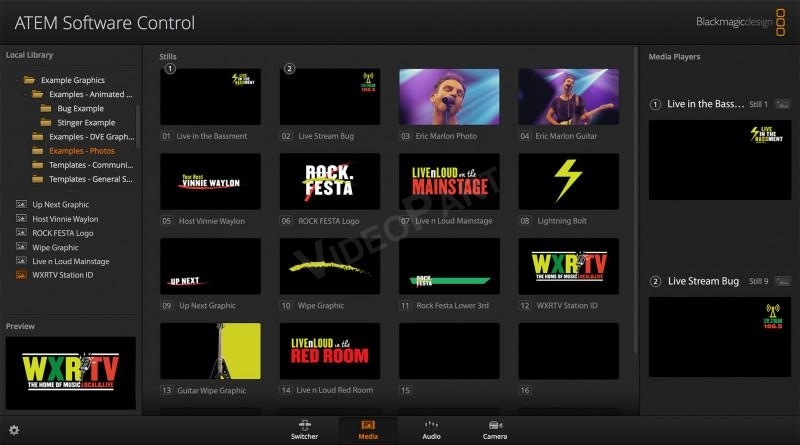Select still 07 Live n Loud Mainstage
This screenshot has width=800, height=445.
(x=449, y=182)
